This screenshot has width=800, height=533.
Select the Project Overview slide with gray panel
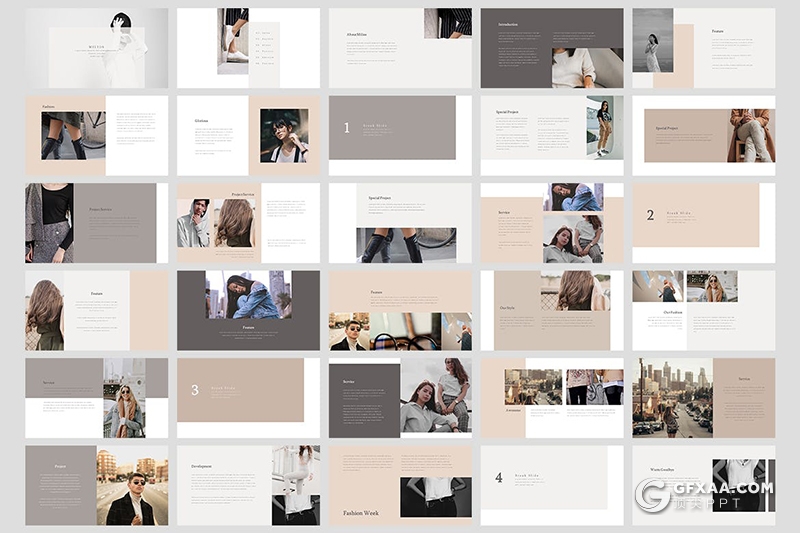[x=97, y=223]
